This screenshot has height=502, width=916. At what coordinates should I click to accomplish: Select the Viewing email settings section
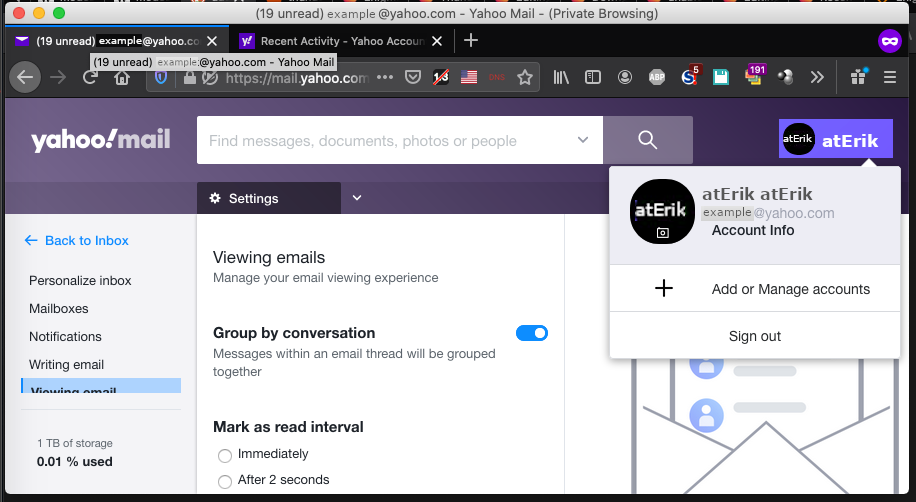(x=101, y=386)
